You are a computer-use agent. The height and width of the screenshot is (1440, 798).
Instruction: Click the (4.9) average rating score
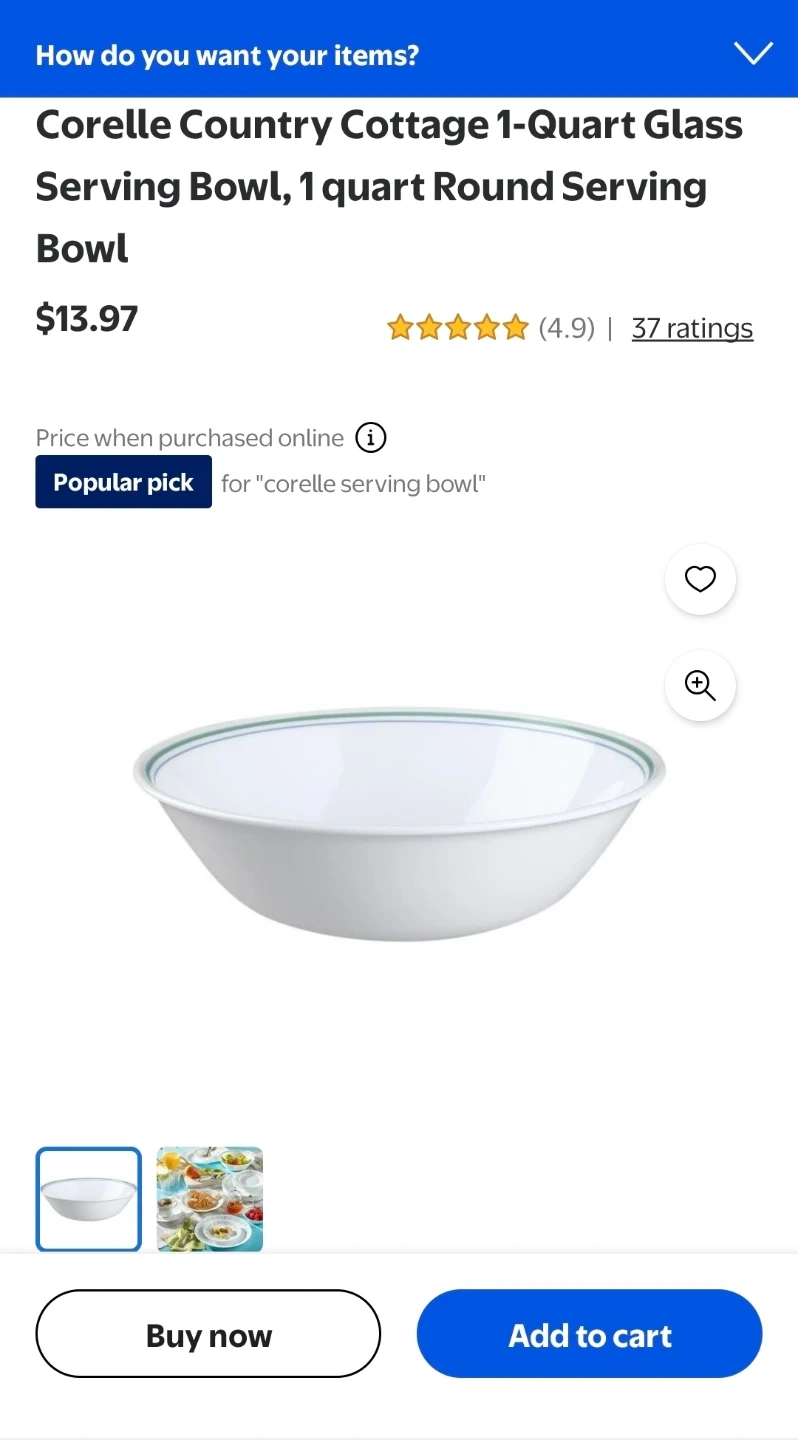click(x=566, y=328)
